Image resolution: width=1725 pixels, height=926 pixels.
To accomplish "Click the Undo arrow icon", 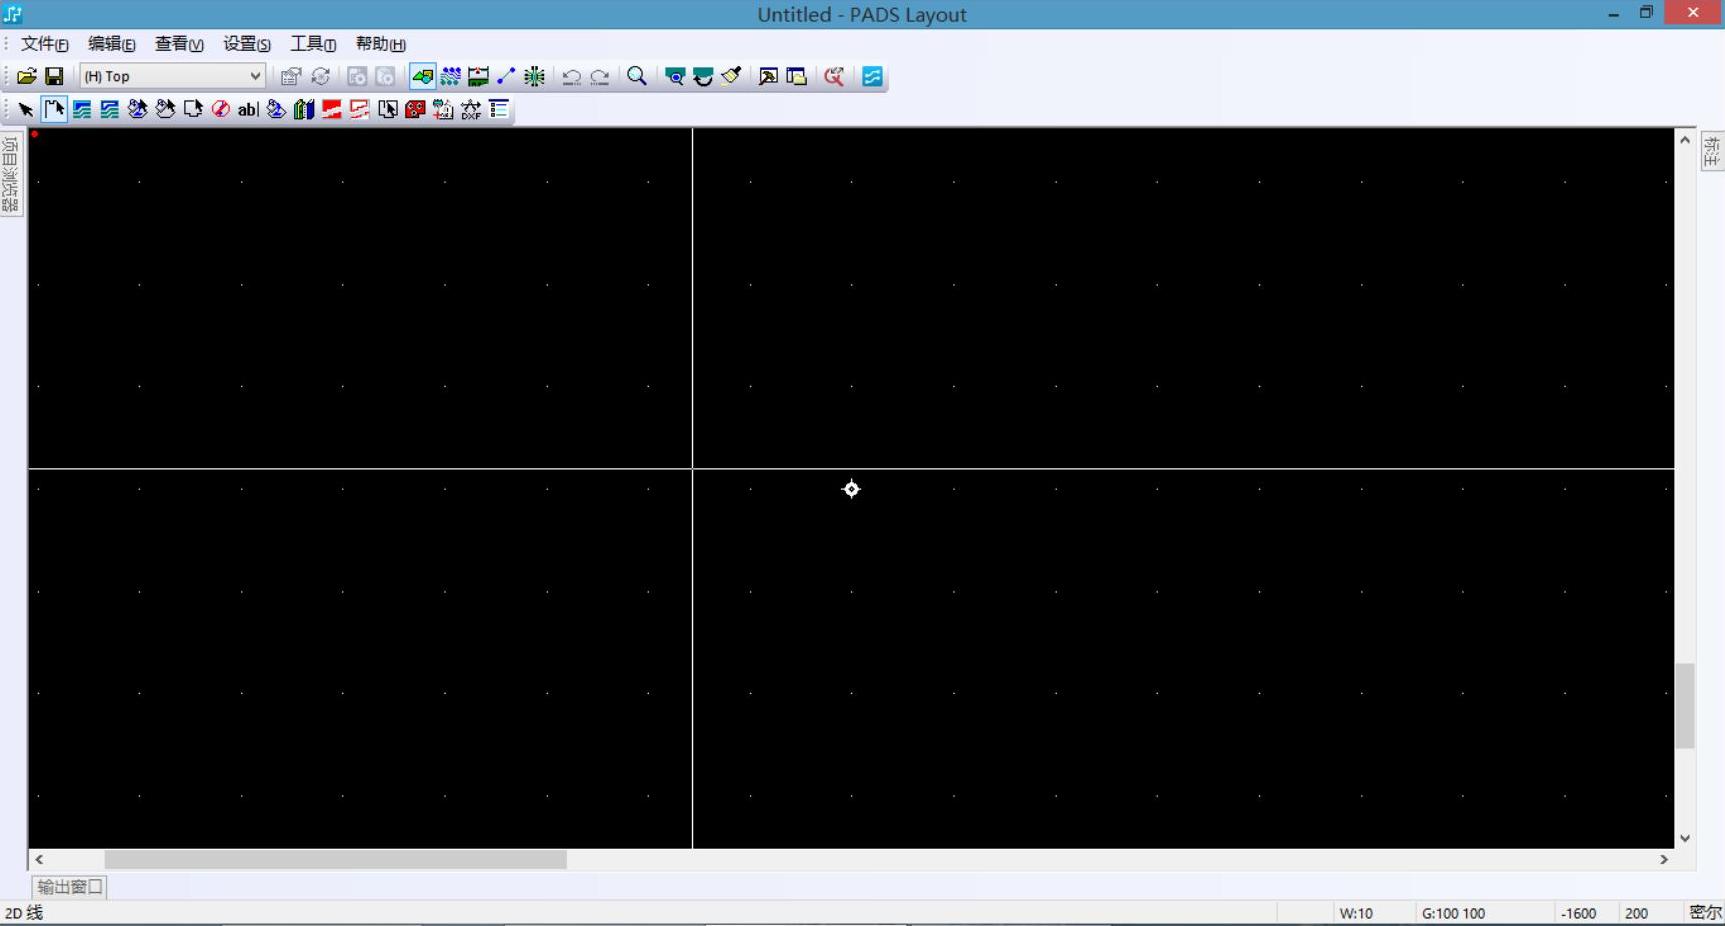I will 572,76.
